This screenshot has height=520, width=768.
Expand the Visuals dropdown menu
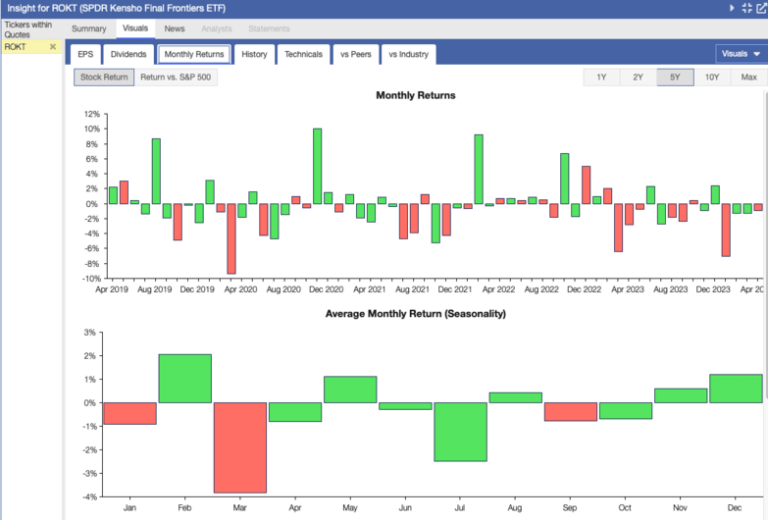[740, 54]
